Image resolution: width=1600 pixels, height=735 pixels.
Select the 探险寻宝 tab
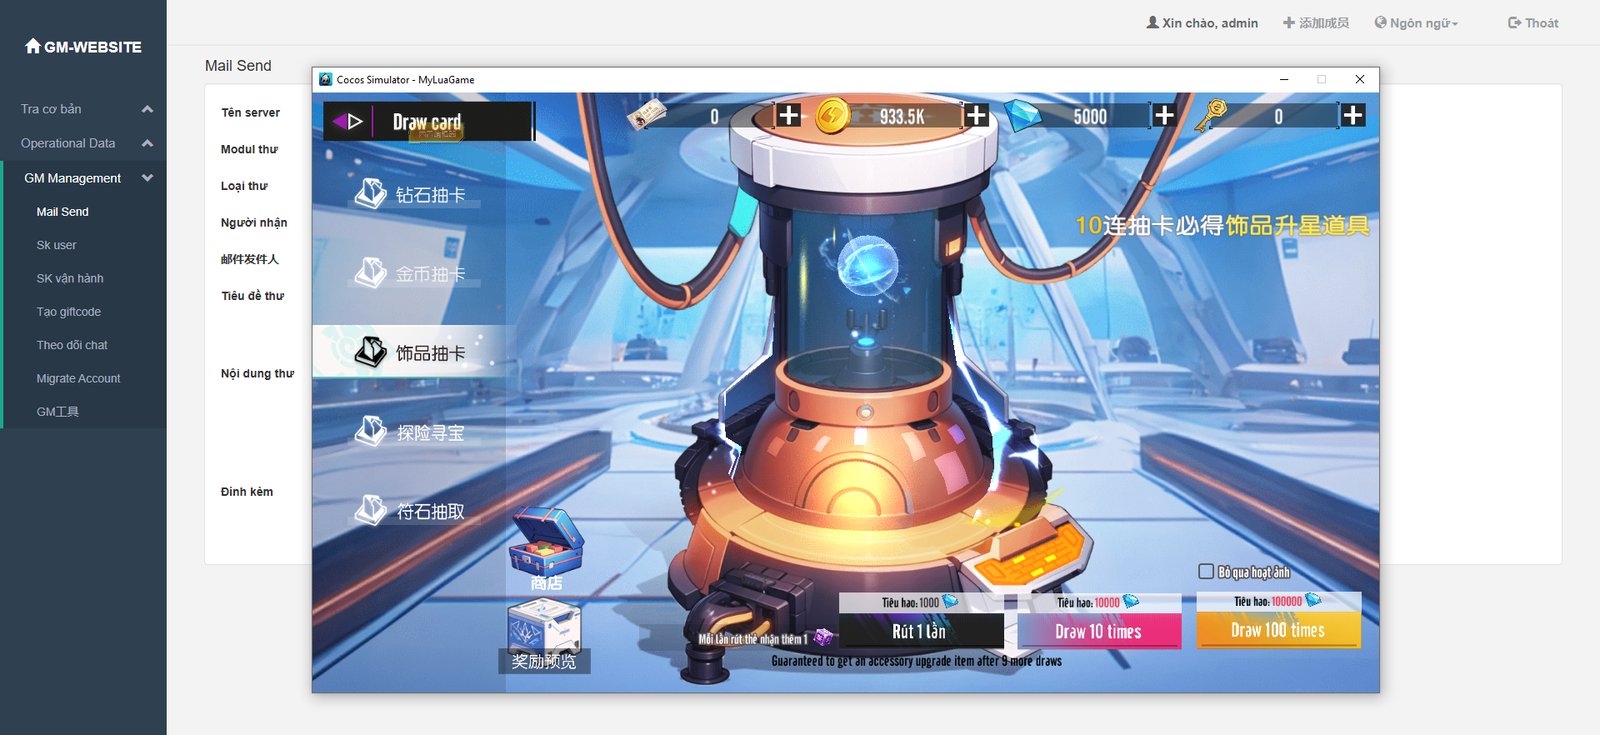411,432
